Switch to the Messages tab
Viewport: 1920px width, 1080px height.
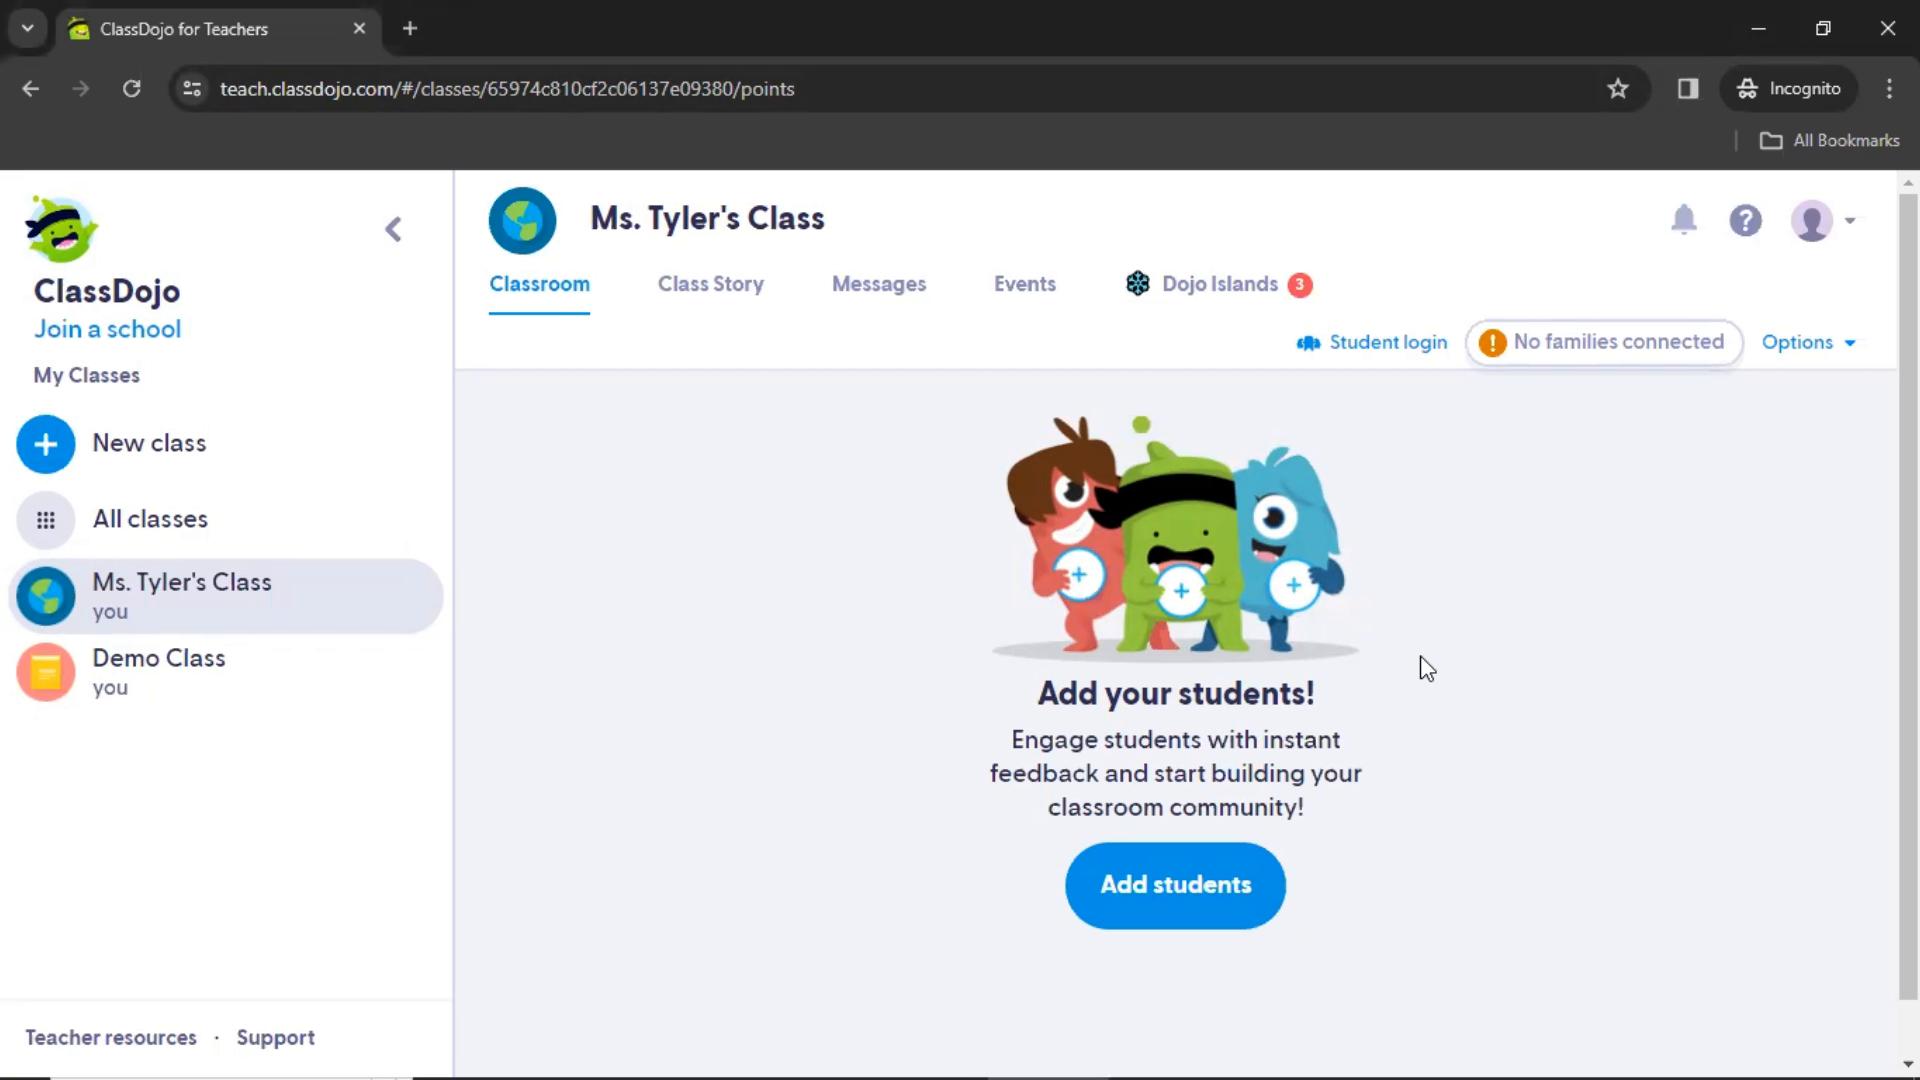pos(878,284)
